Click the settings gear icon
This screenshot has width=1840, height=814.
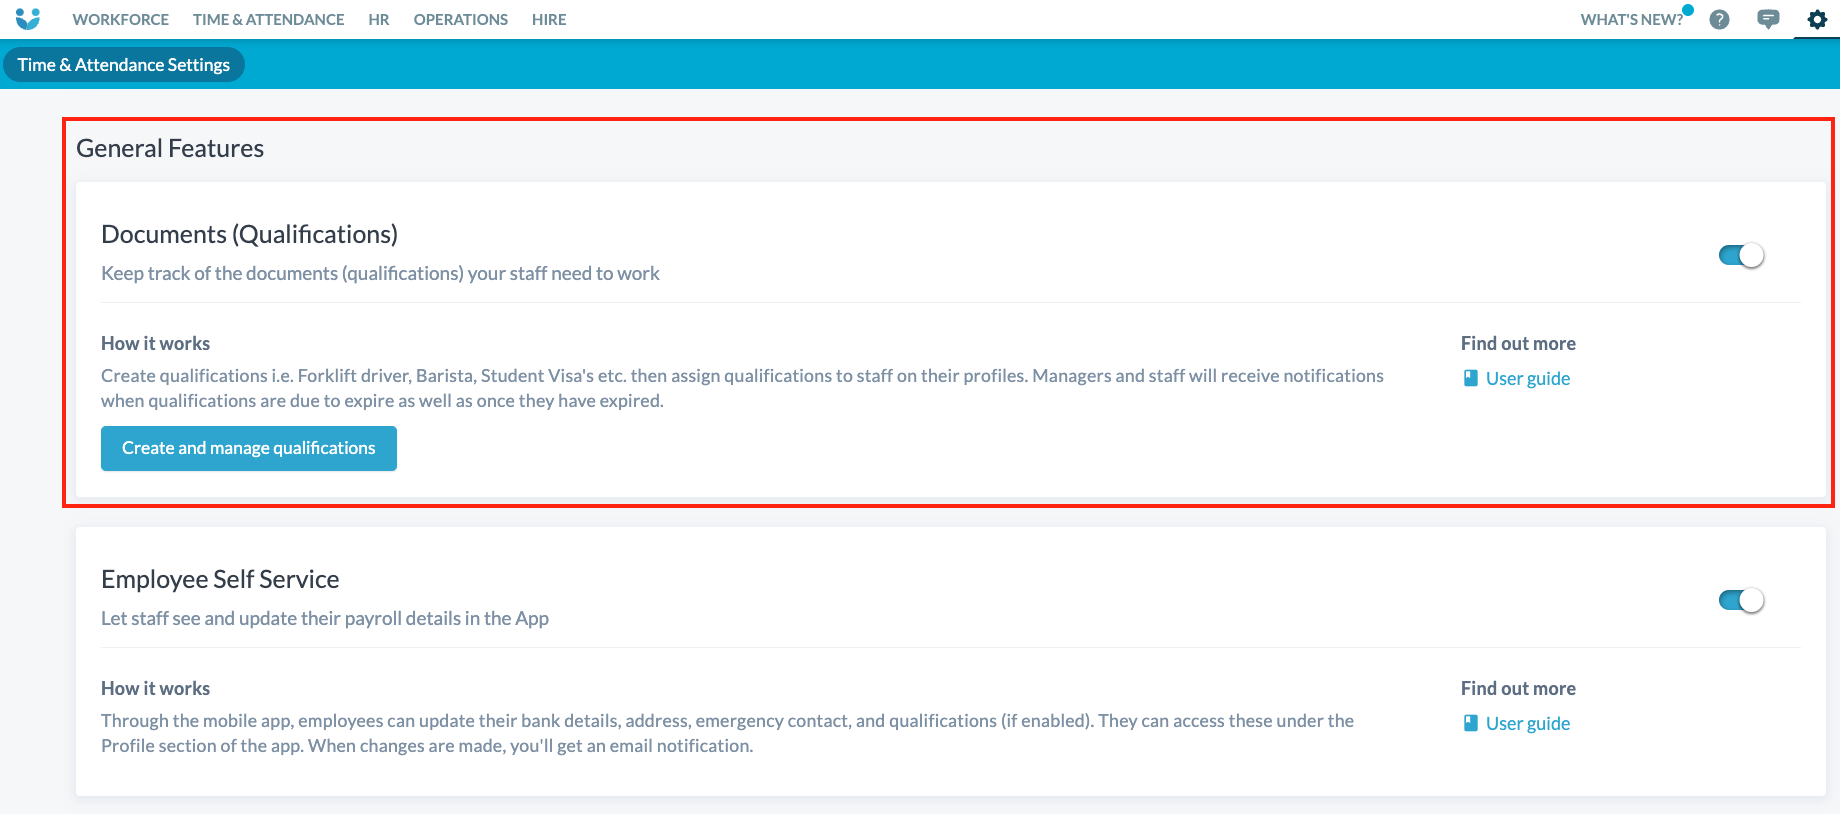pos(1817,20)
